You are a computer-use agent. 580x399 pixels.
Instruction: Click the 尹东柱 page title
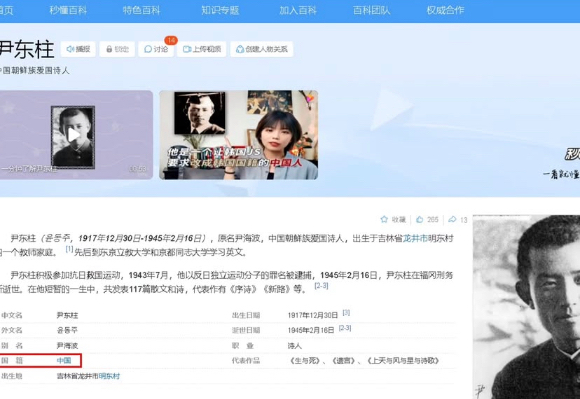point(27,49)
